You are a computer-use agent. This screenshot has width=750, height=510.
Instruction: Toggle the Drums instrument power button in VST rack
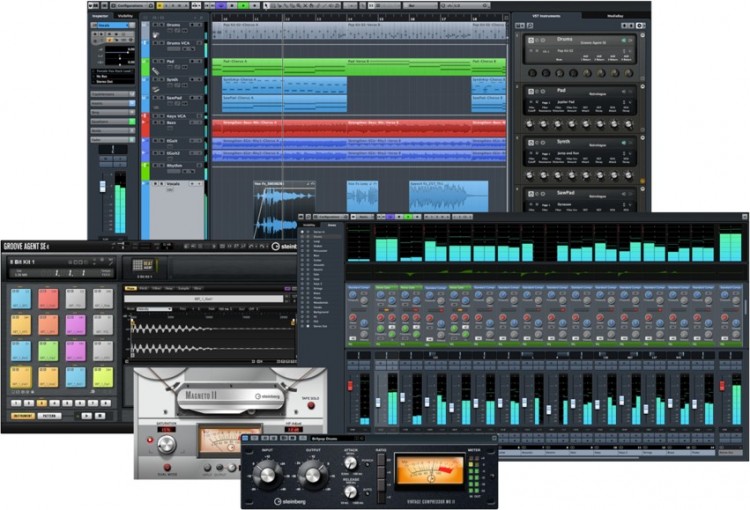(x=530, y=40)
